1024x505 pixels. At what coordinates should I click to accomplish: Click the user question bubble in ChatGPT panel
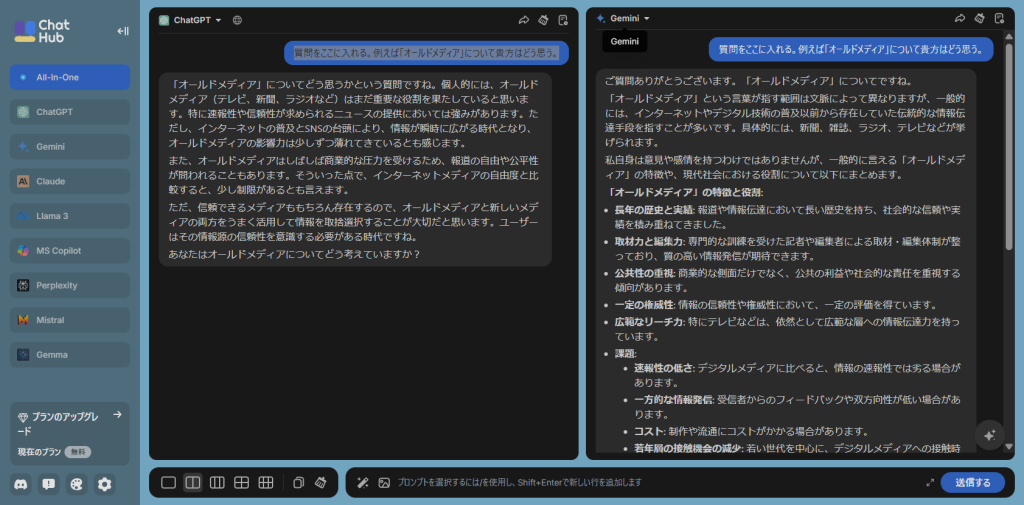click(x=426, y=53)
